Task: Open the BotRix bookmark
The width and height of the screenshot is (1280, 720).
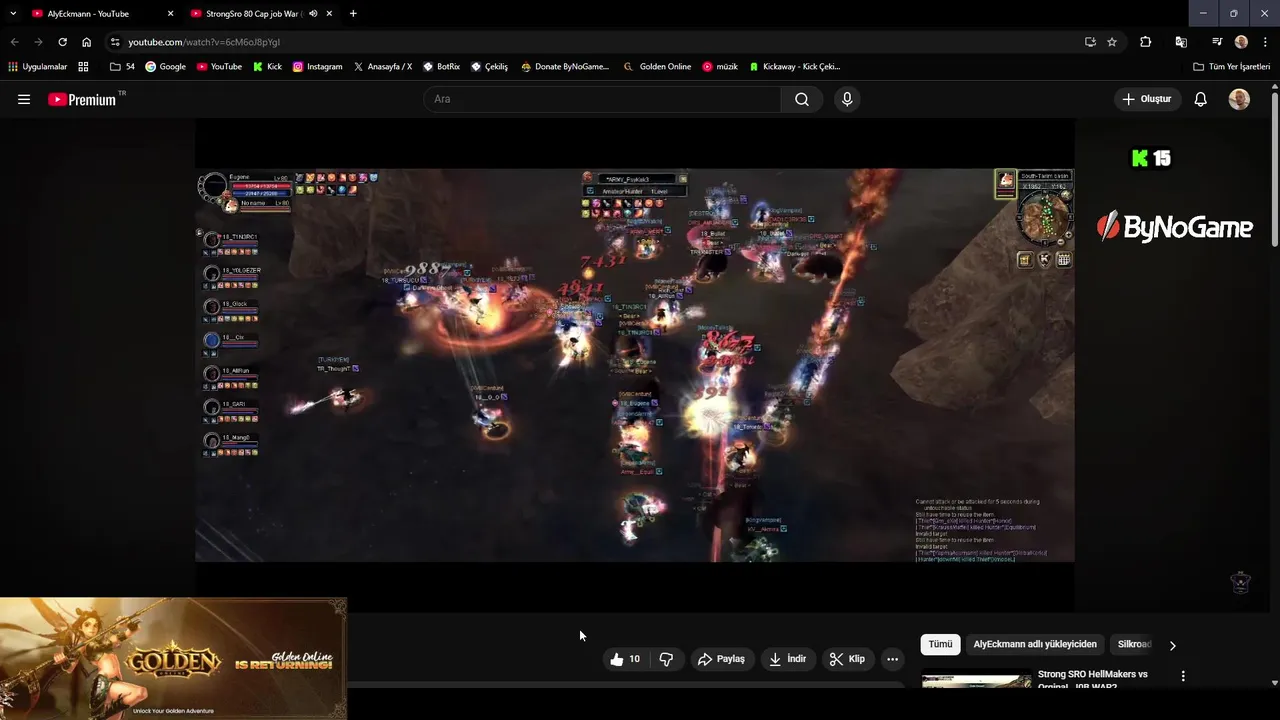Action: [x=441, y=67]
